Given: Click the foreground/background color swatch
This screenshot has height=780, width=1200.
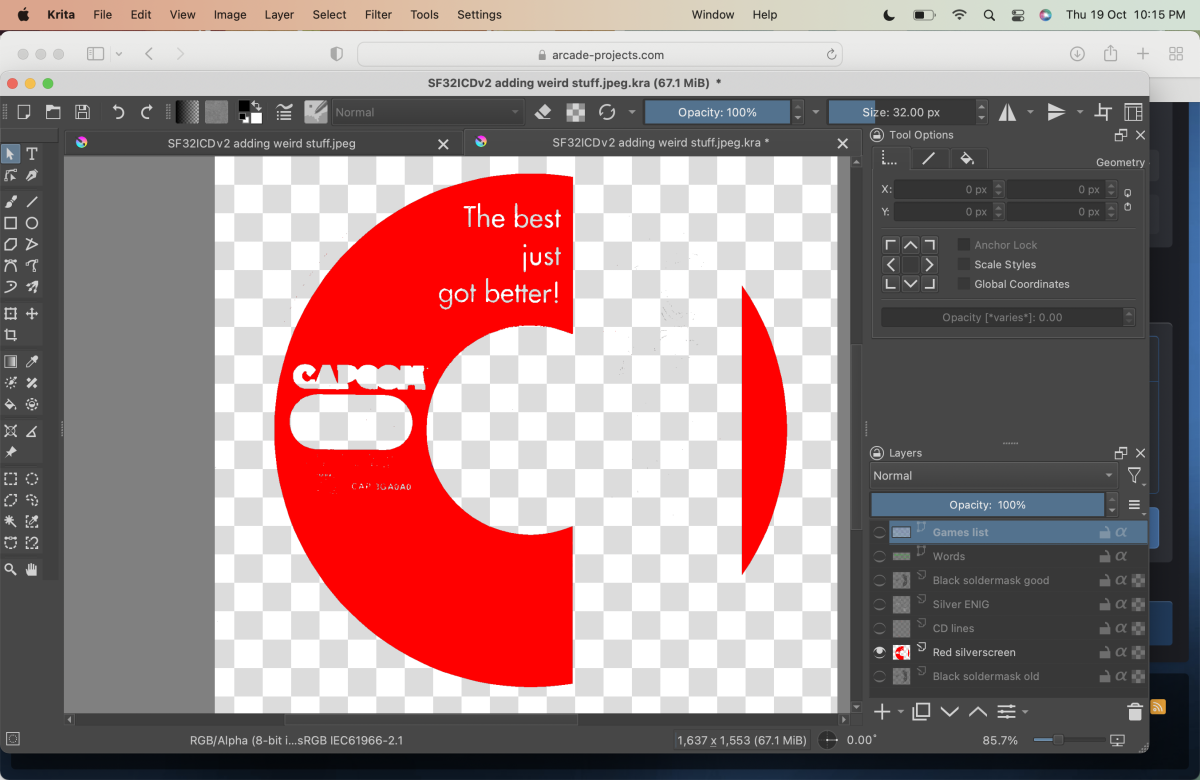Looking at the screenshot, I should pos(249,112).
